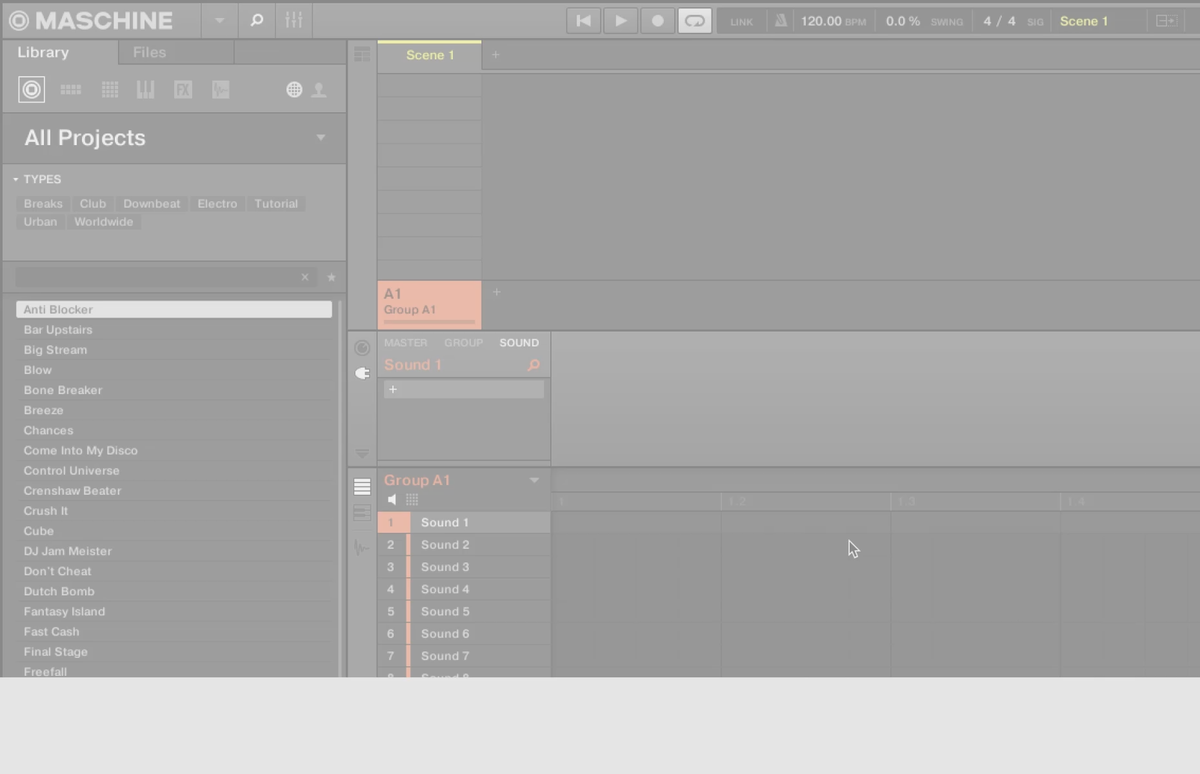Filter by the Club tag

[93, 204]
